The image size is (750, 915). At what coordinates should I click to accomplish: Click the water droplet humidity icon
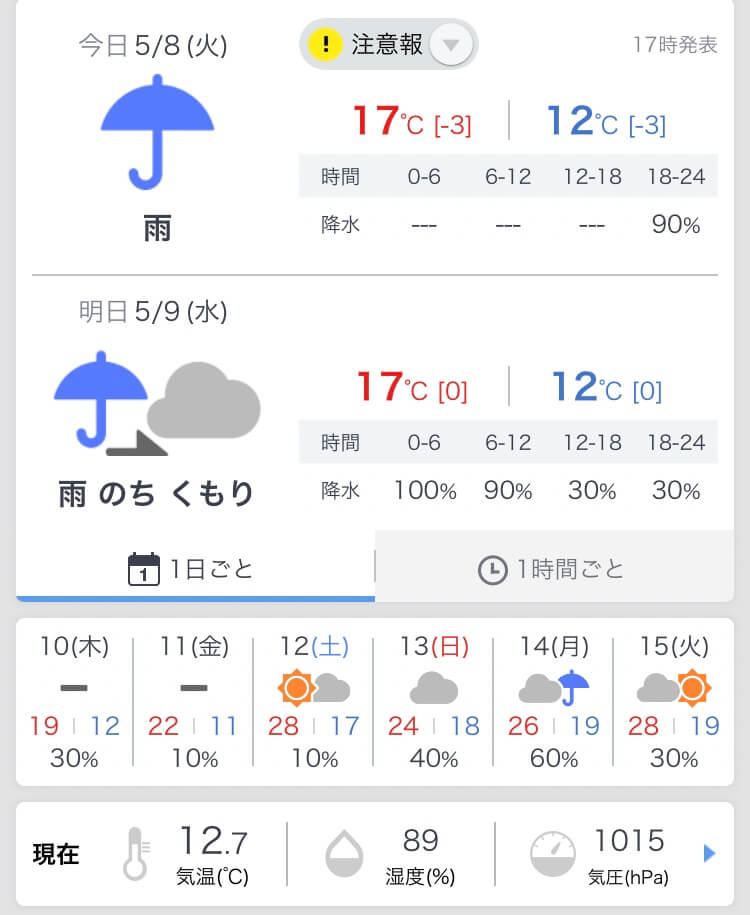click(344, 853)
